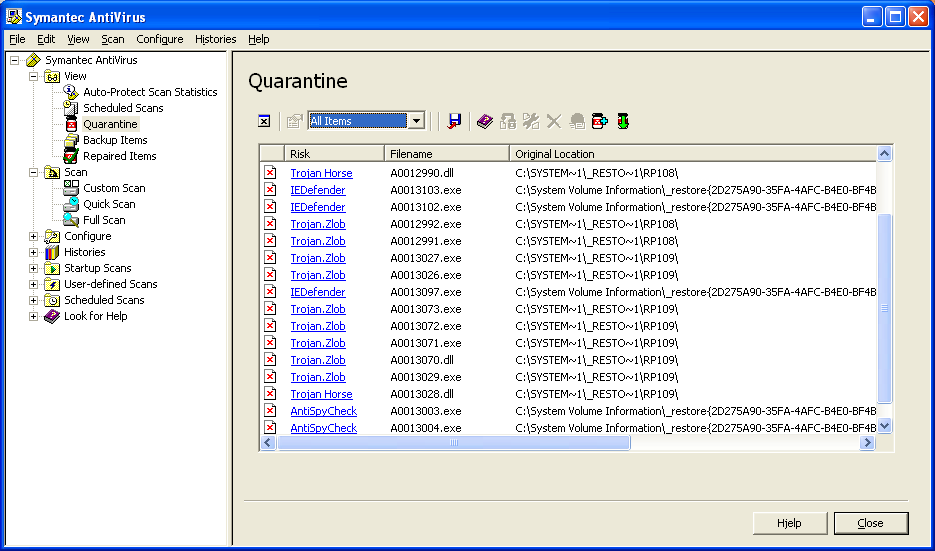The width and height of the screenshot is (935, 551).
Task: Open the purple Help book icon
Action: [x=485, y=121]
